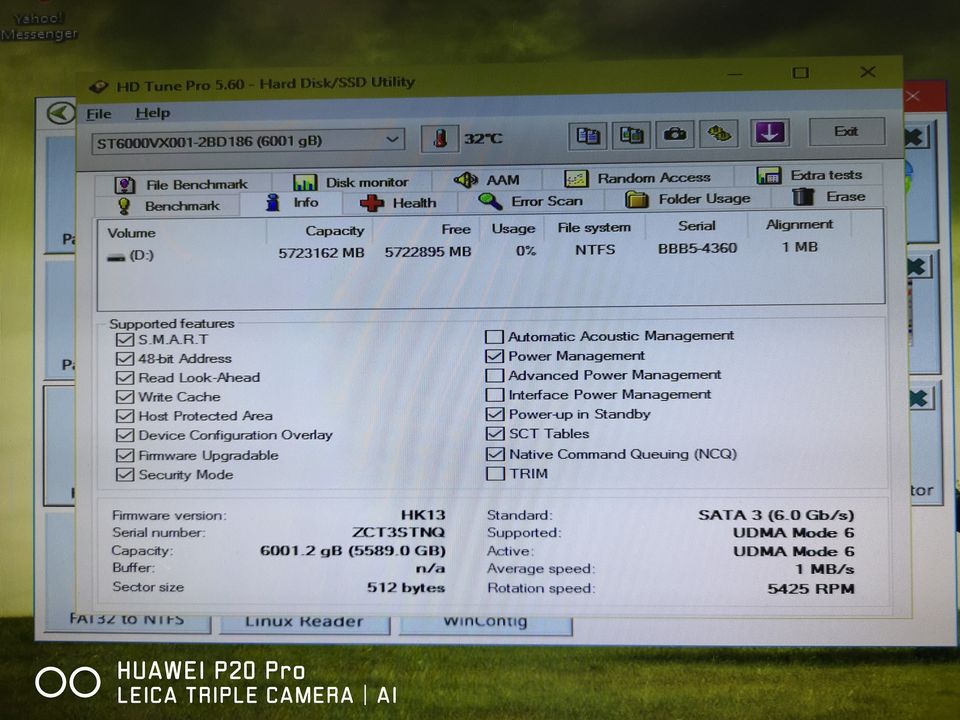
Task: Click the copy screenshot image icon
Action: click(x=631, y=135)
